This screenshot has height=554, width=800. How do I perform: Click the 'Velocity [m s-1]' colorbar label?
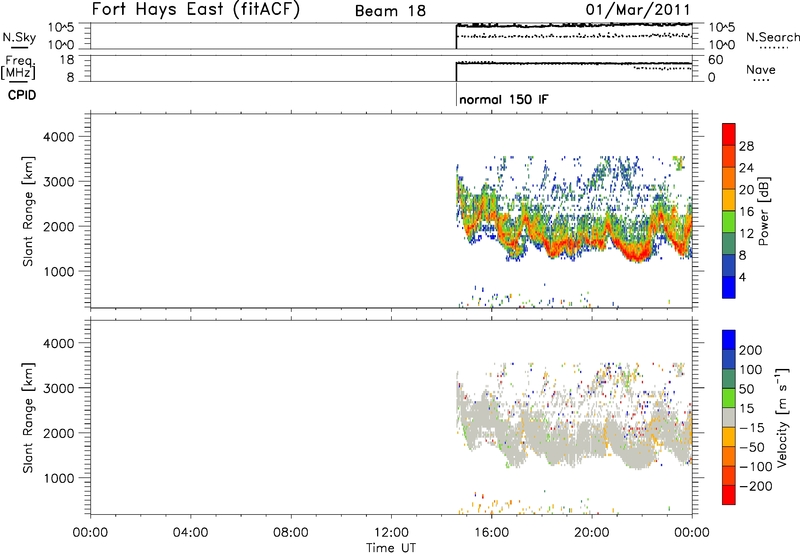pyautogui.click(x=781, y=417)
